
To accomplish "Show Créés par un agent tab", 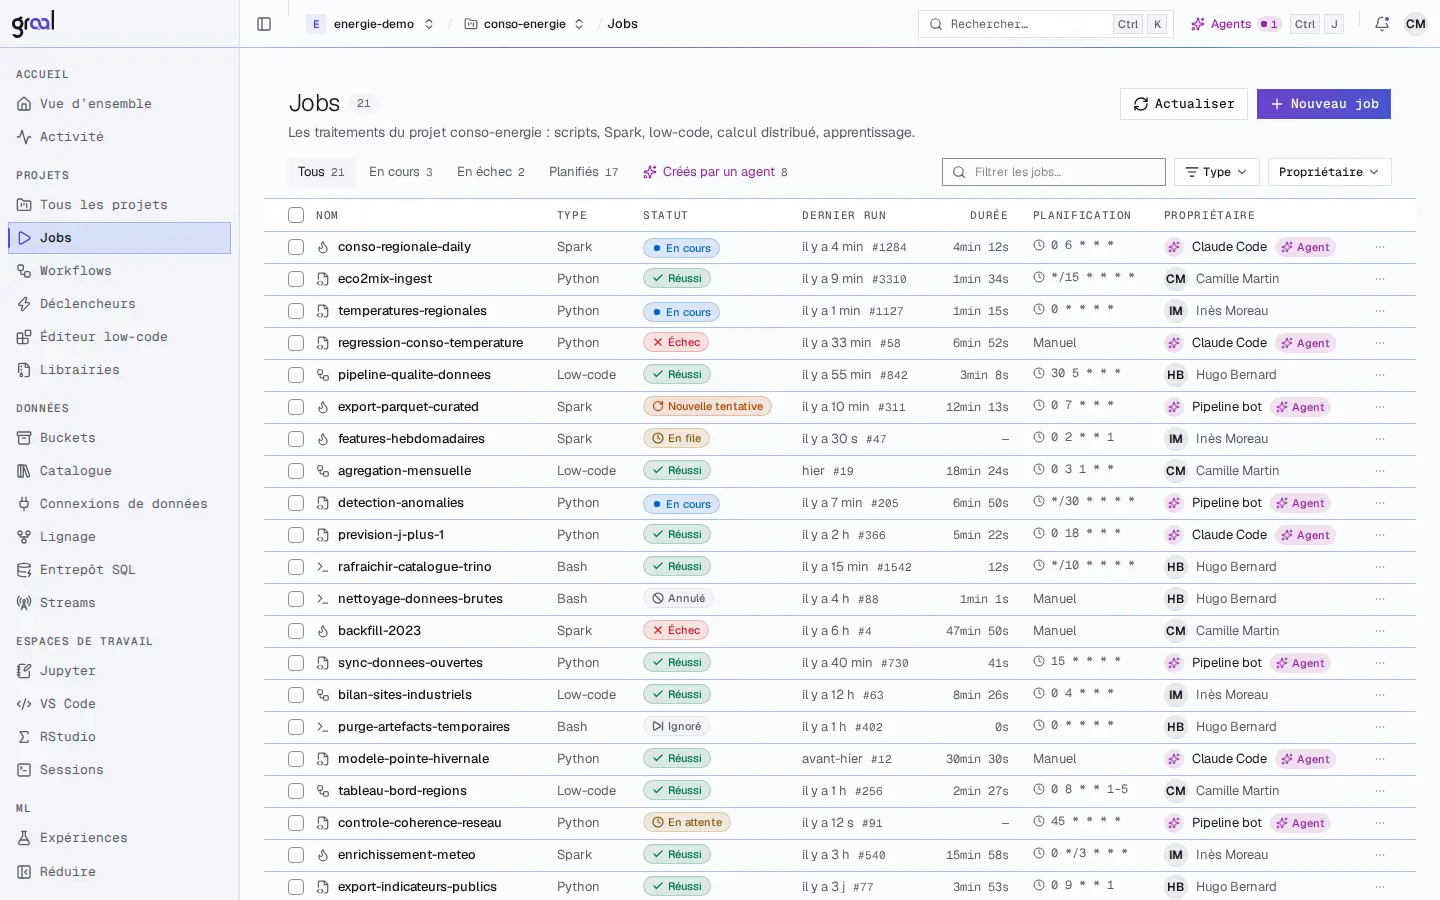I will [x=716, y=172].
